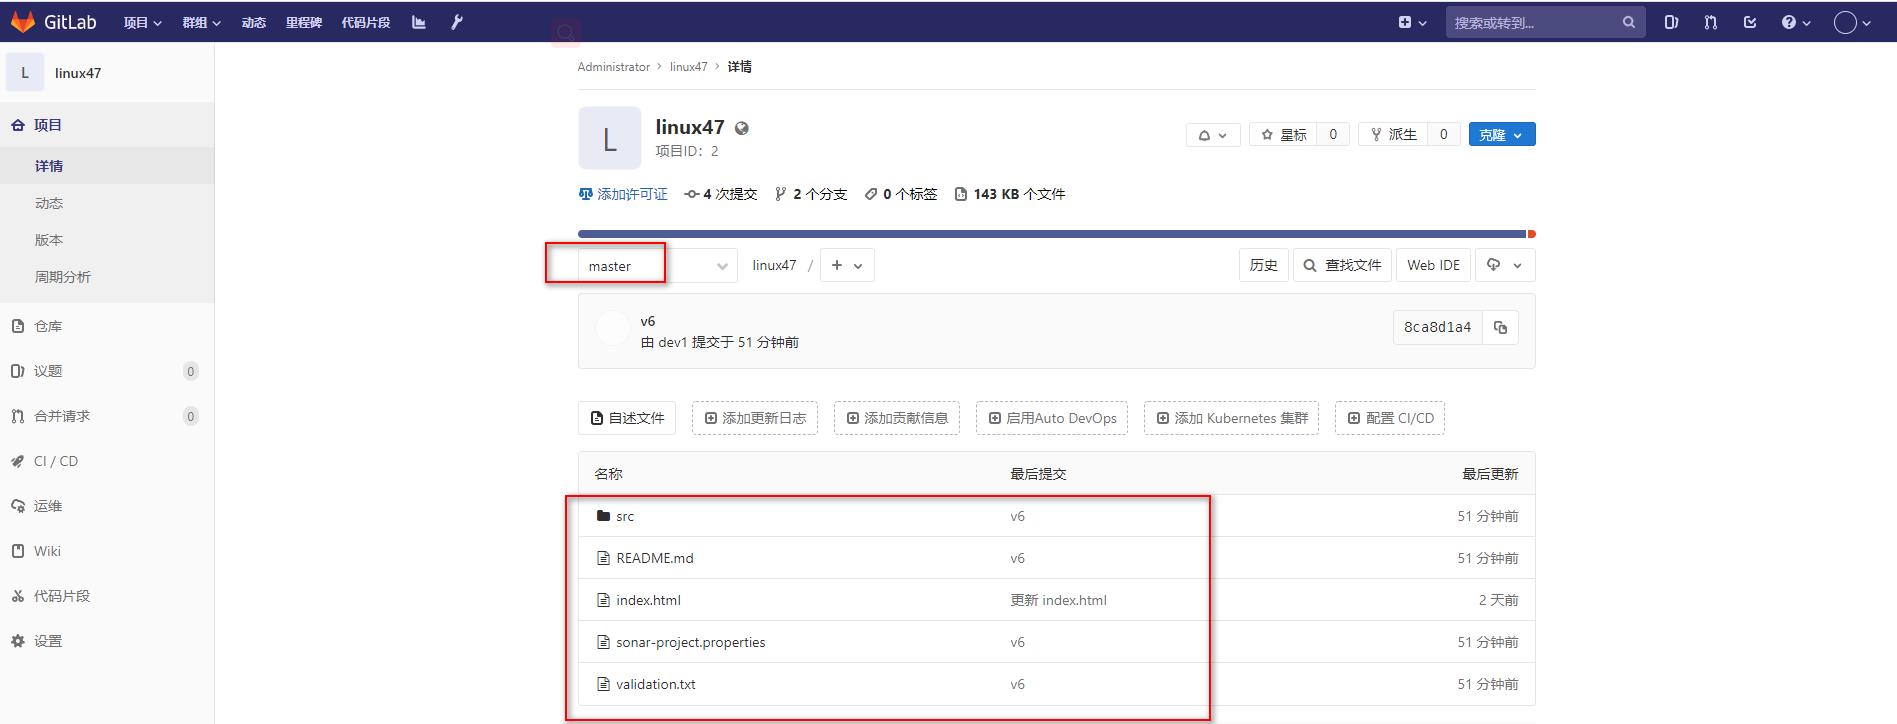
Task: Open the README.md file
Action: pos(655,558)
